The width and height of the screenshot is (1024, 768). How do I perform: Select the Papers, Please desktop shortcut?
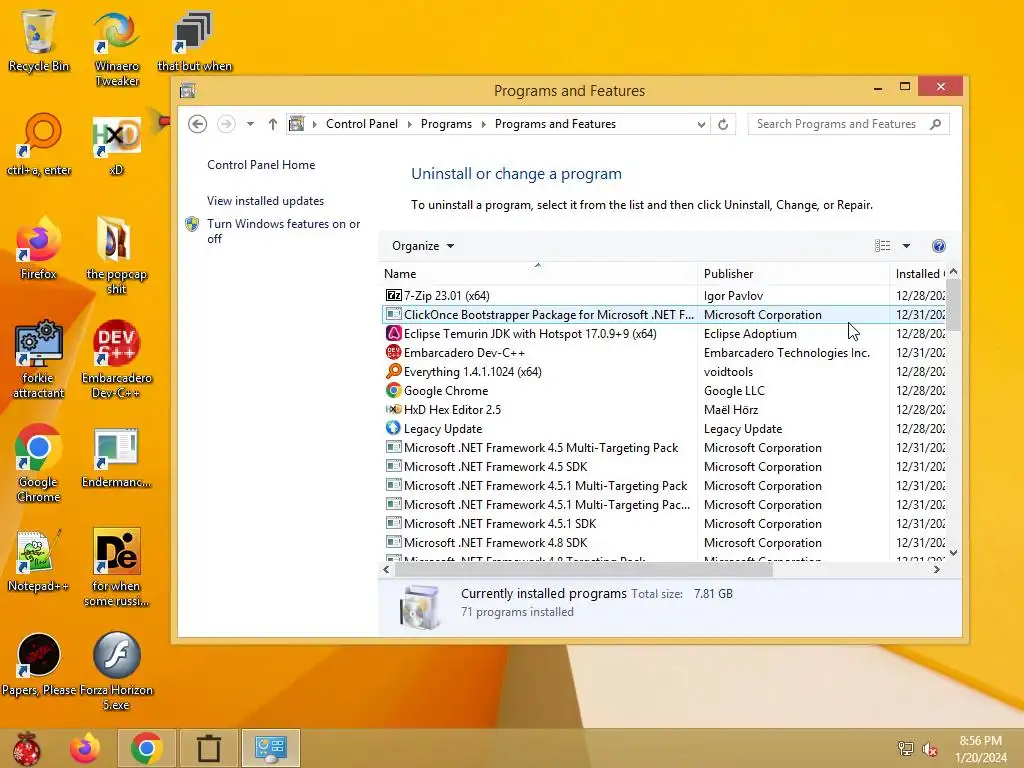[x=39, y=664]
